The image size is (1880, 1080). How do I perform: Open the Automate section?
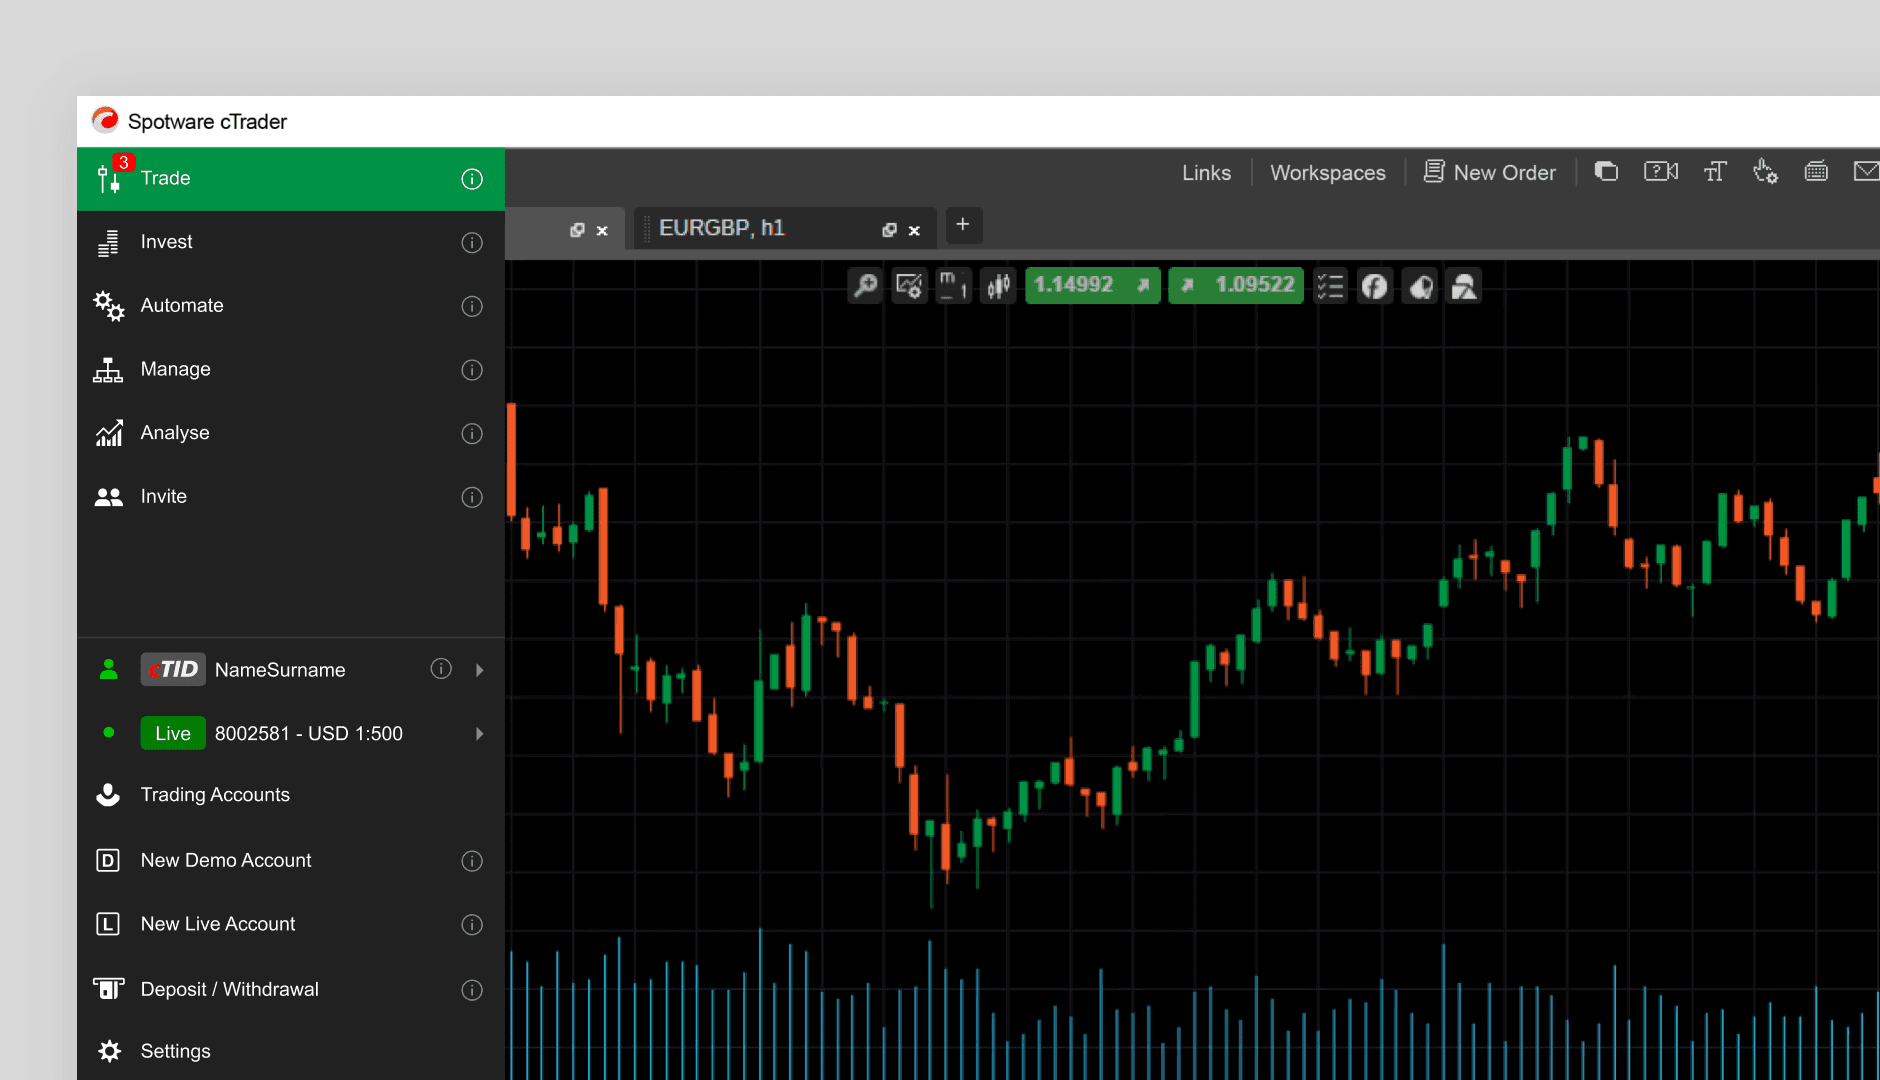pyautogui.click(x=290, y=306)
